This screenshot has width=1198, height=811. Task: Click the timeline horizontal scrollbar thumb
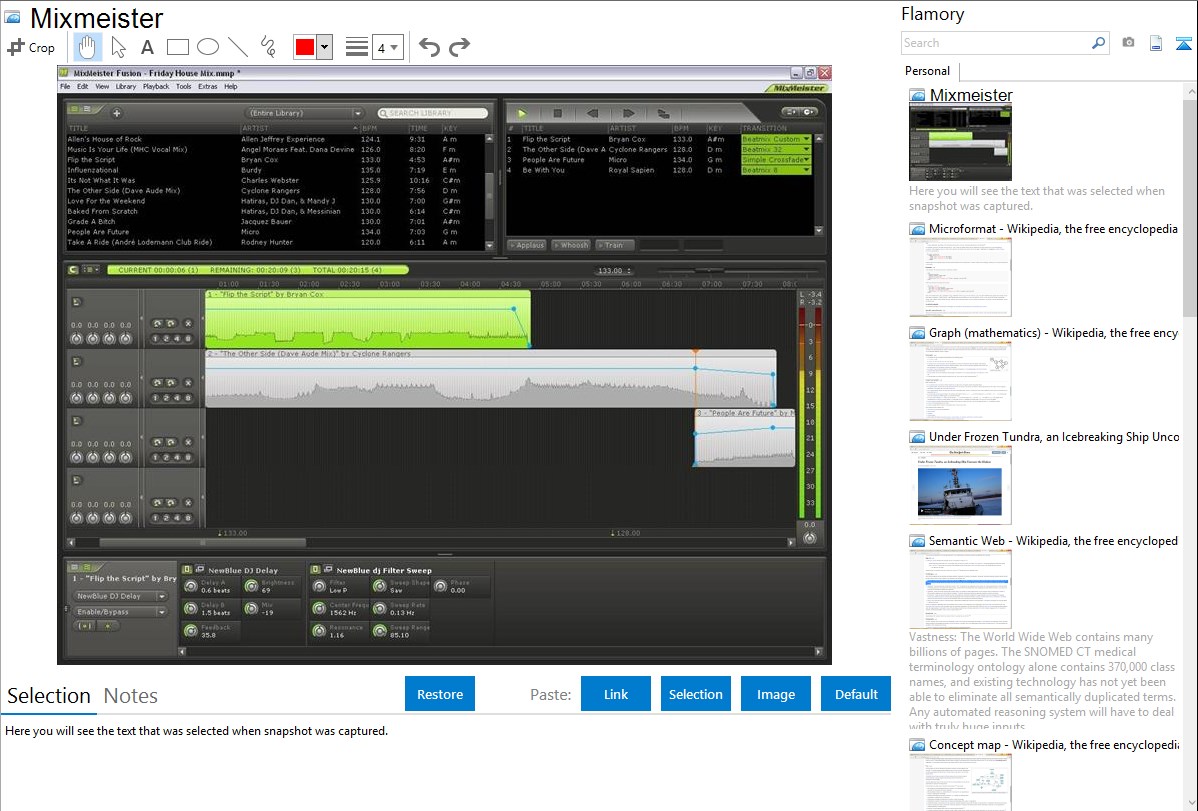tap(202, 543)
